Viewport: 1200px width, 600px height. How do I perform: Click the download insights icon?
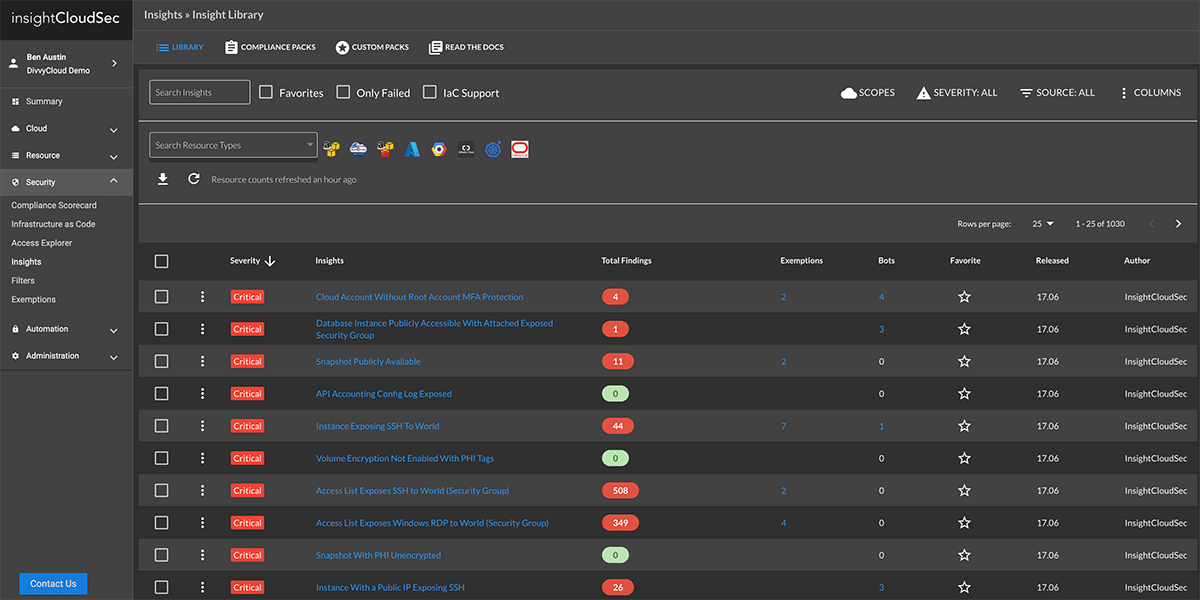click(x=163, y=179)
